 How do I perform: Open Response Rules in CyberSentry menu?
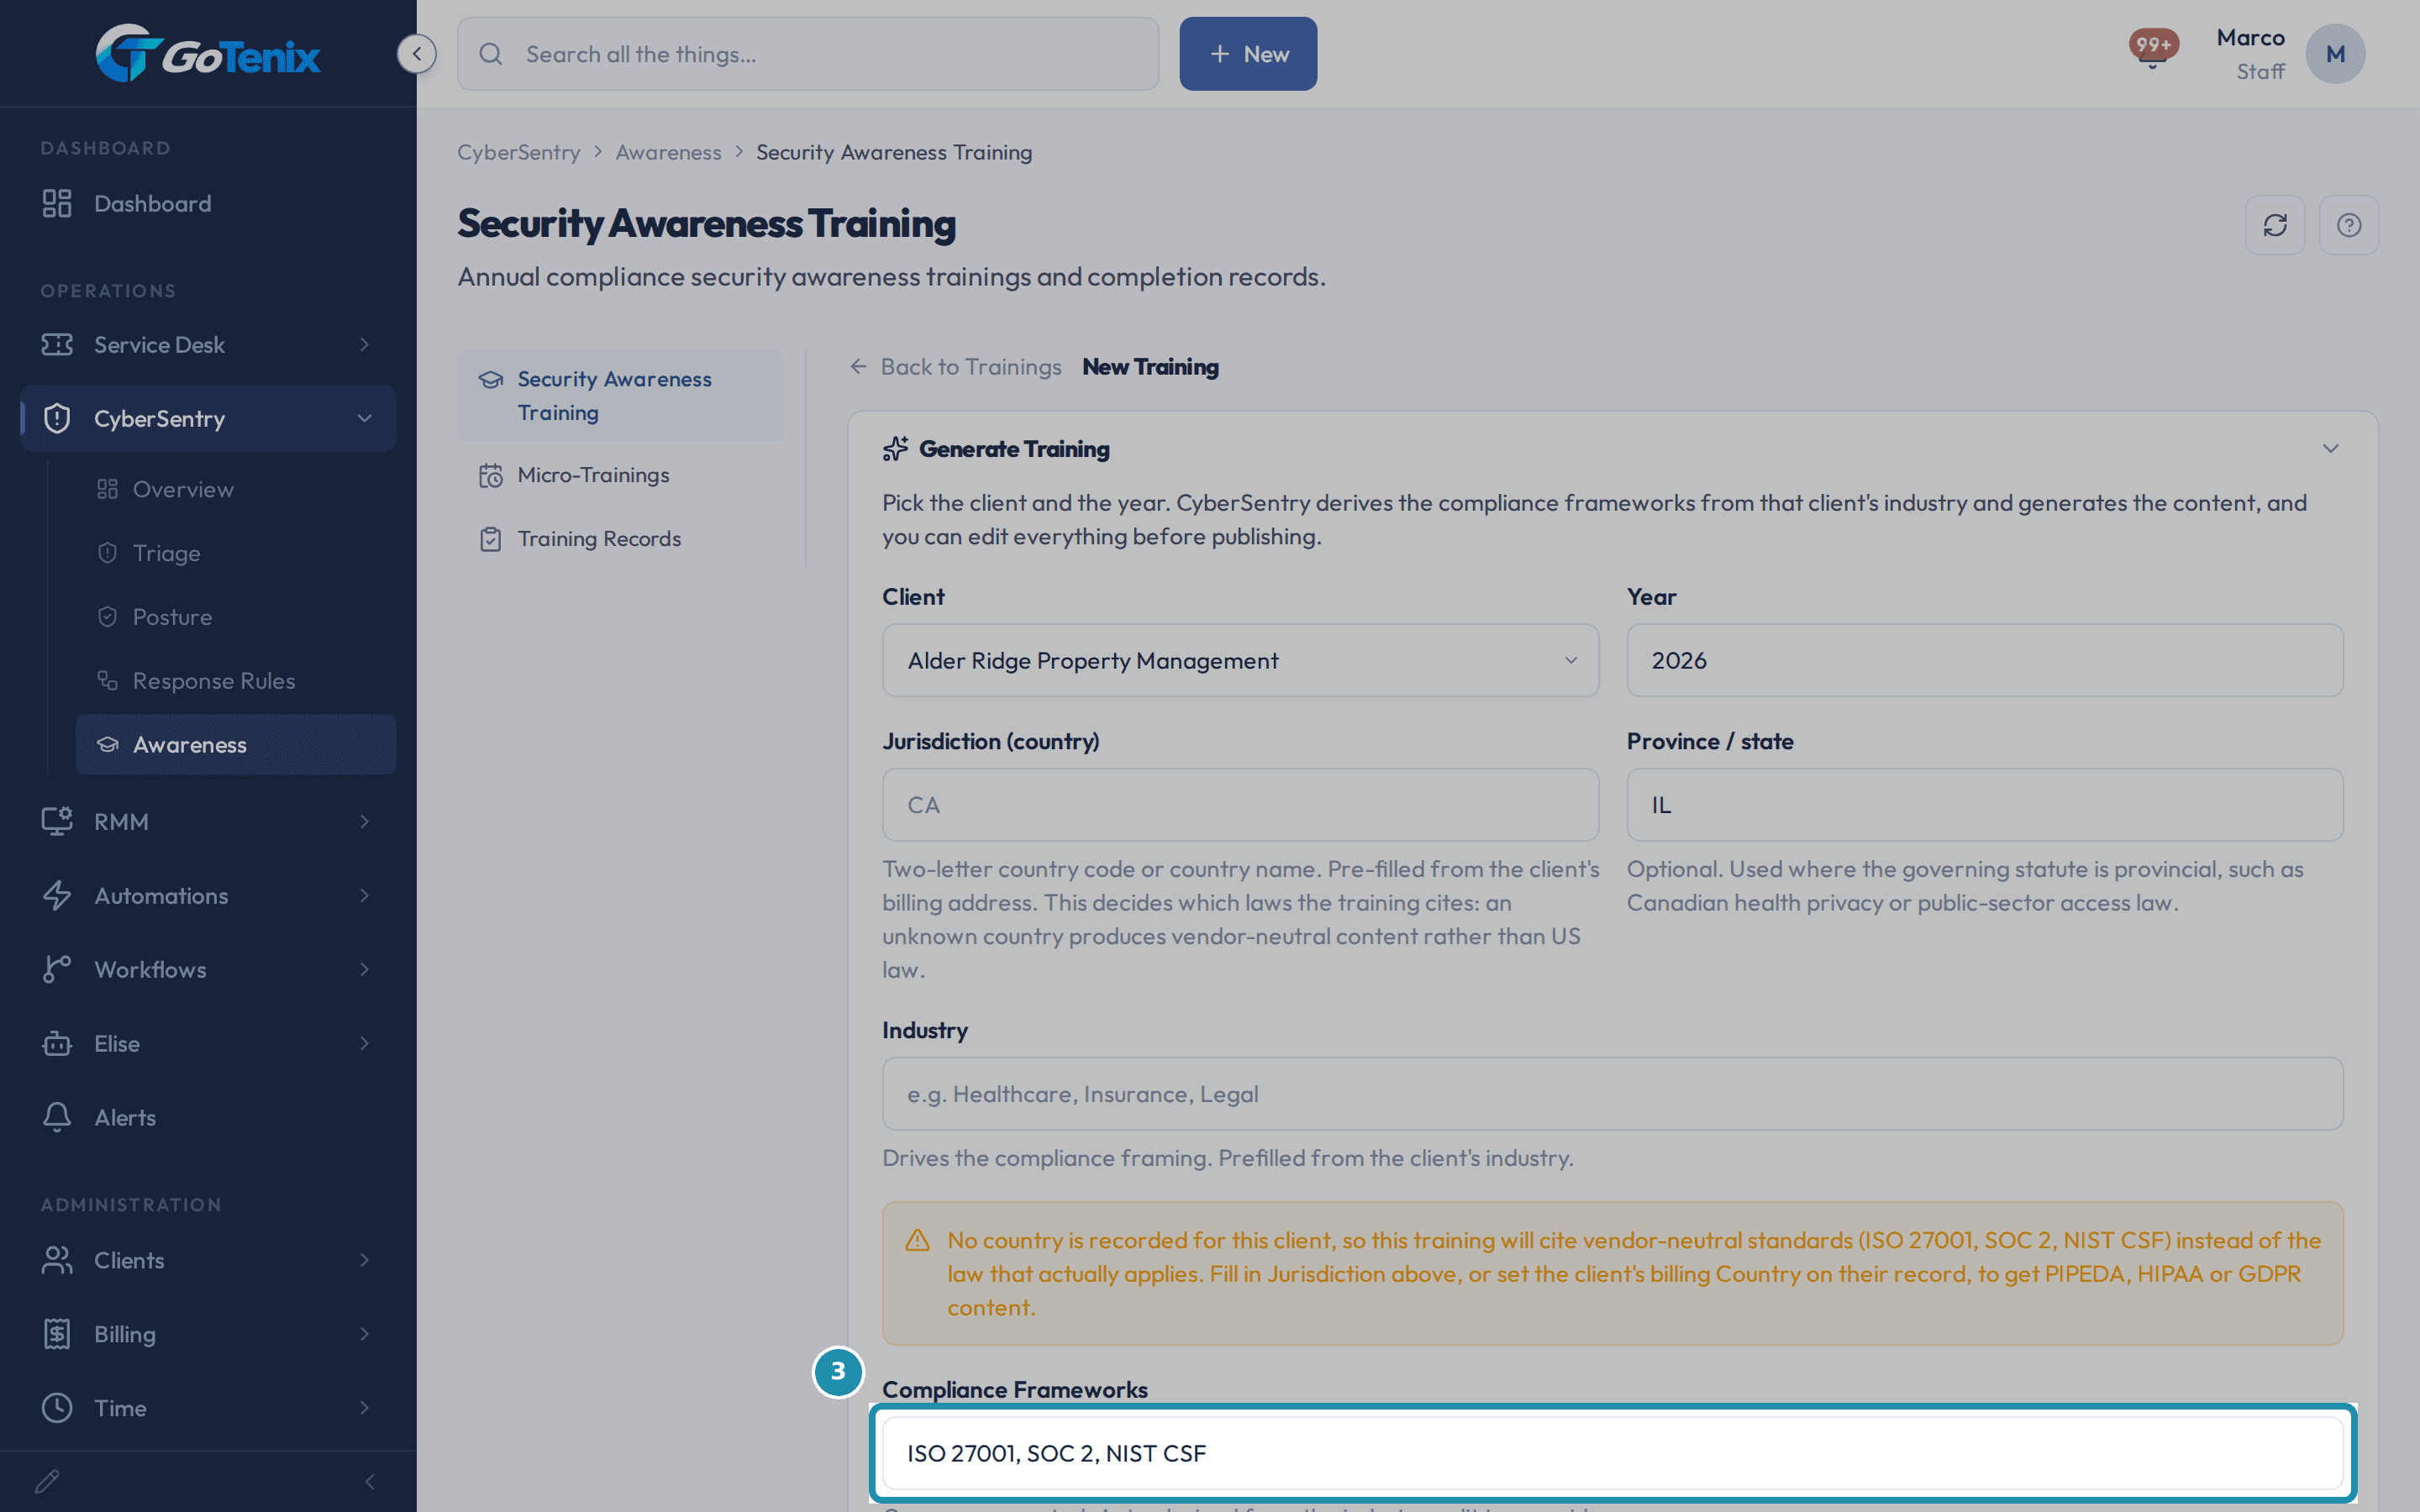(x=235, y=681)
